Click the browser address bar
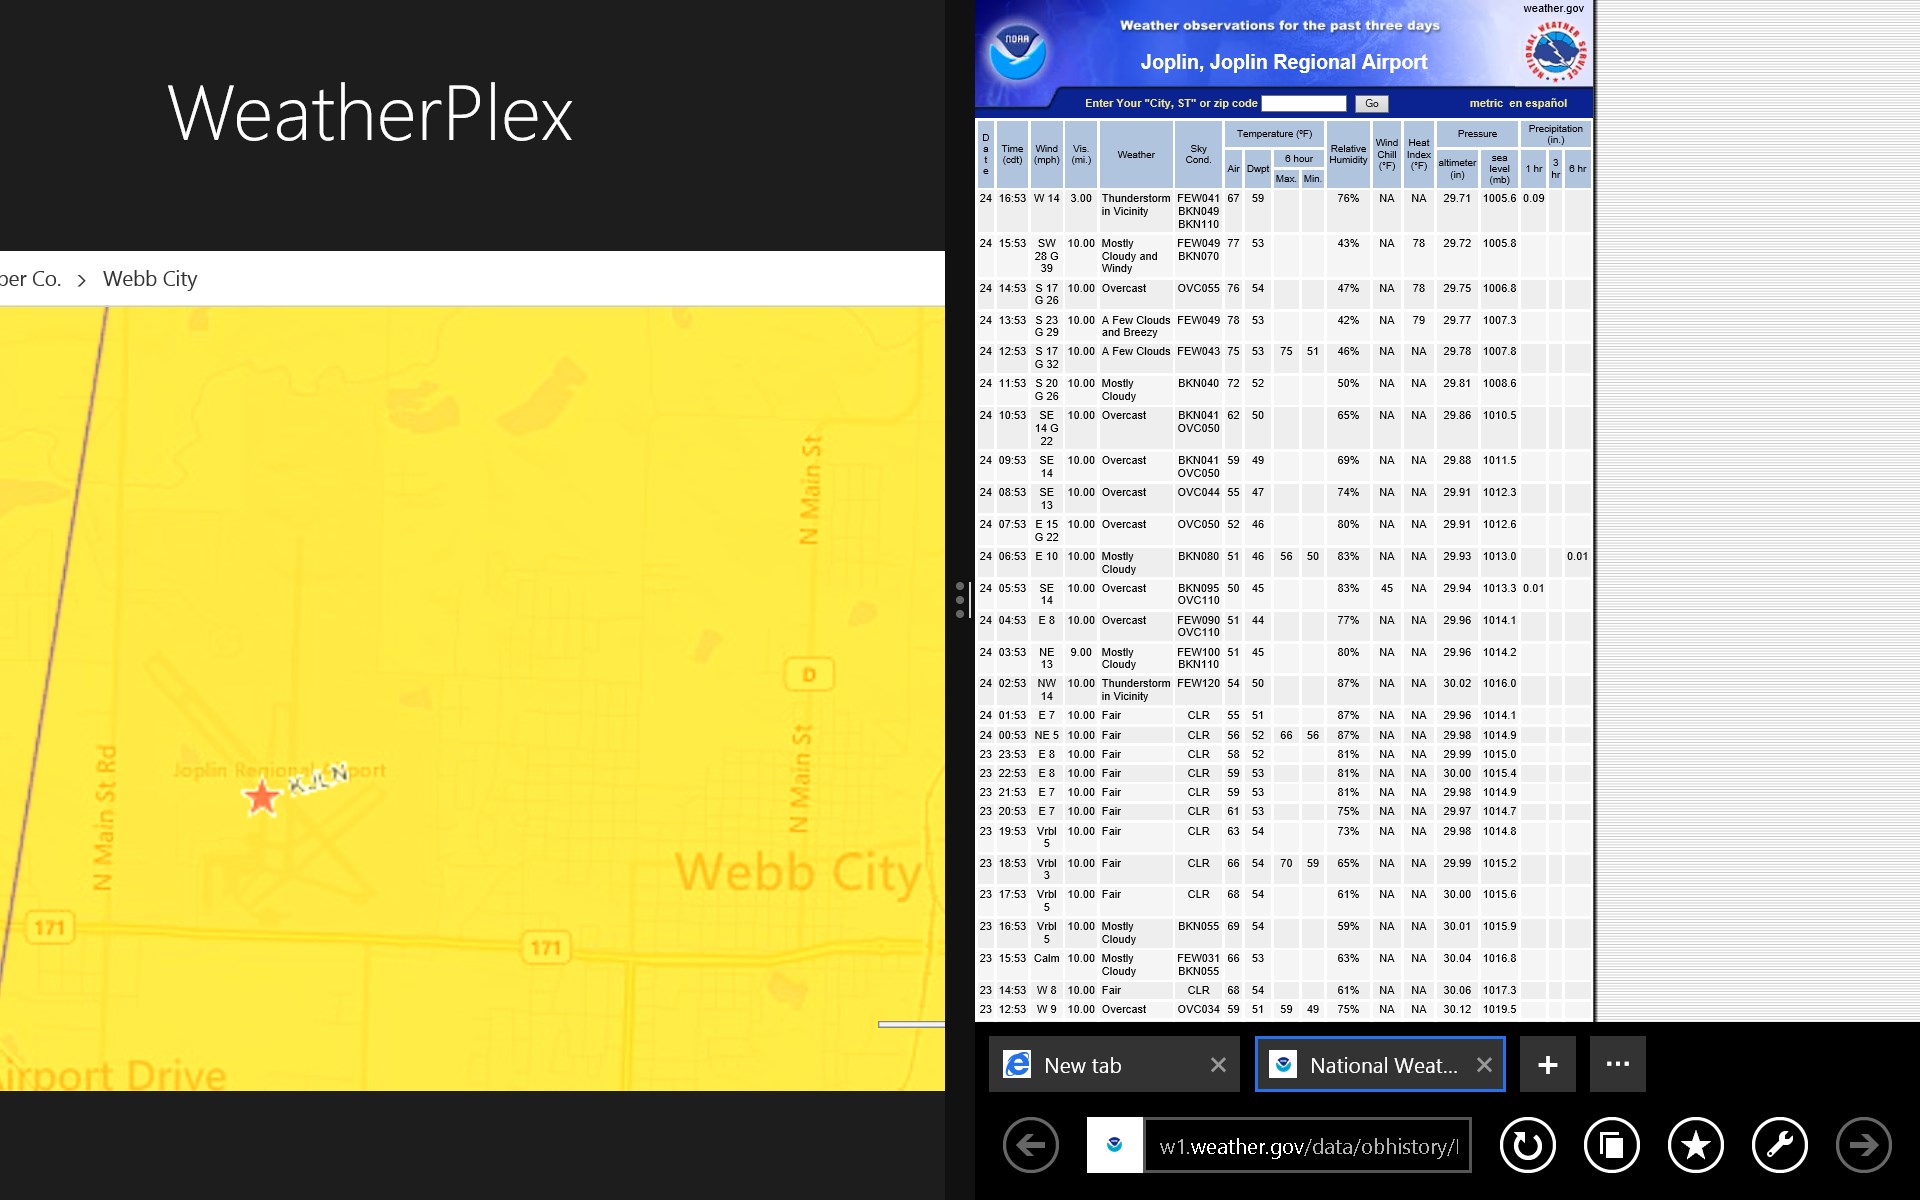 (x=1307, y=1146)
